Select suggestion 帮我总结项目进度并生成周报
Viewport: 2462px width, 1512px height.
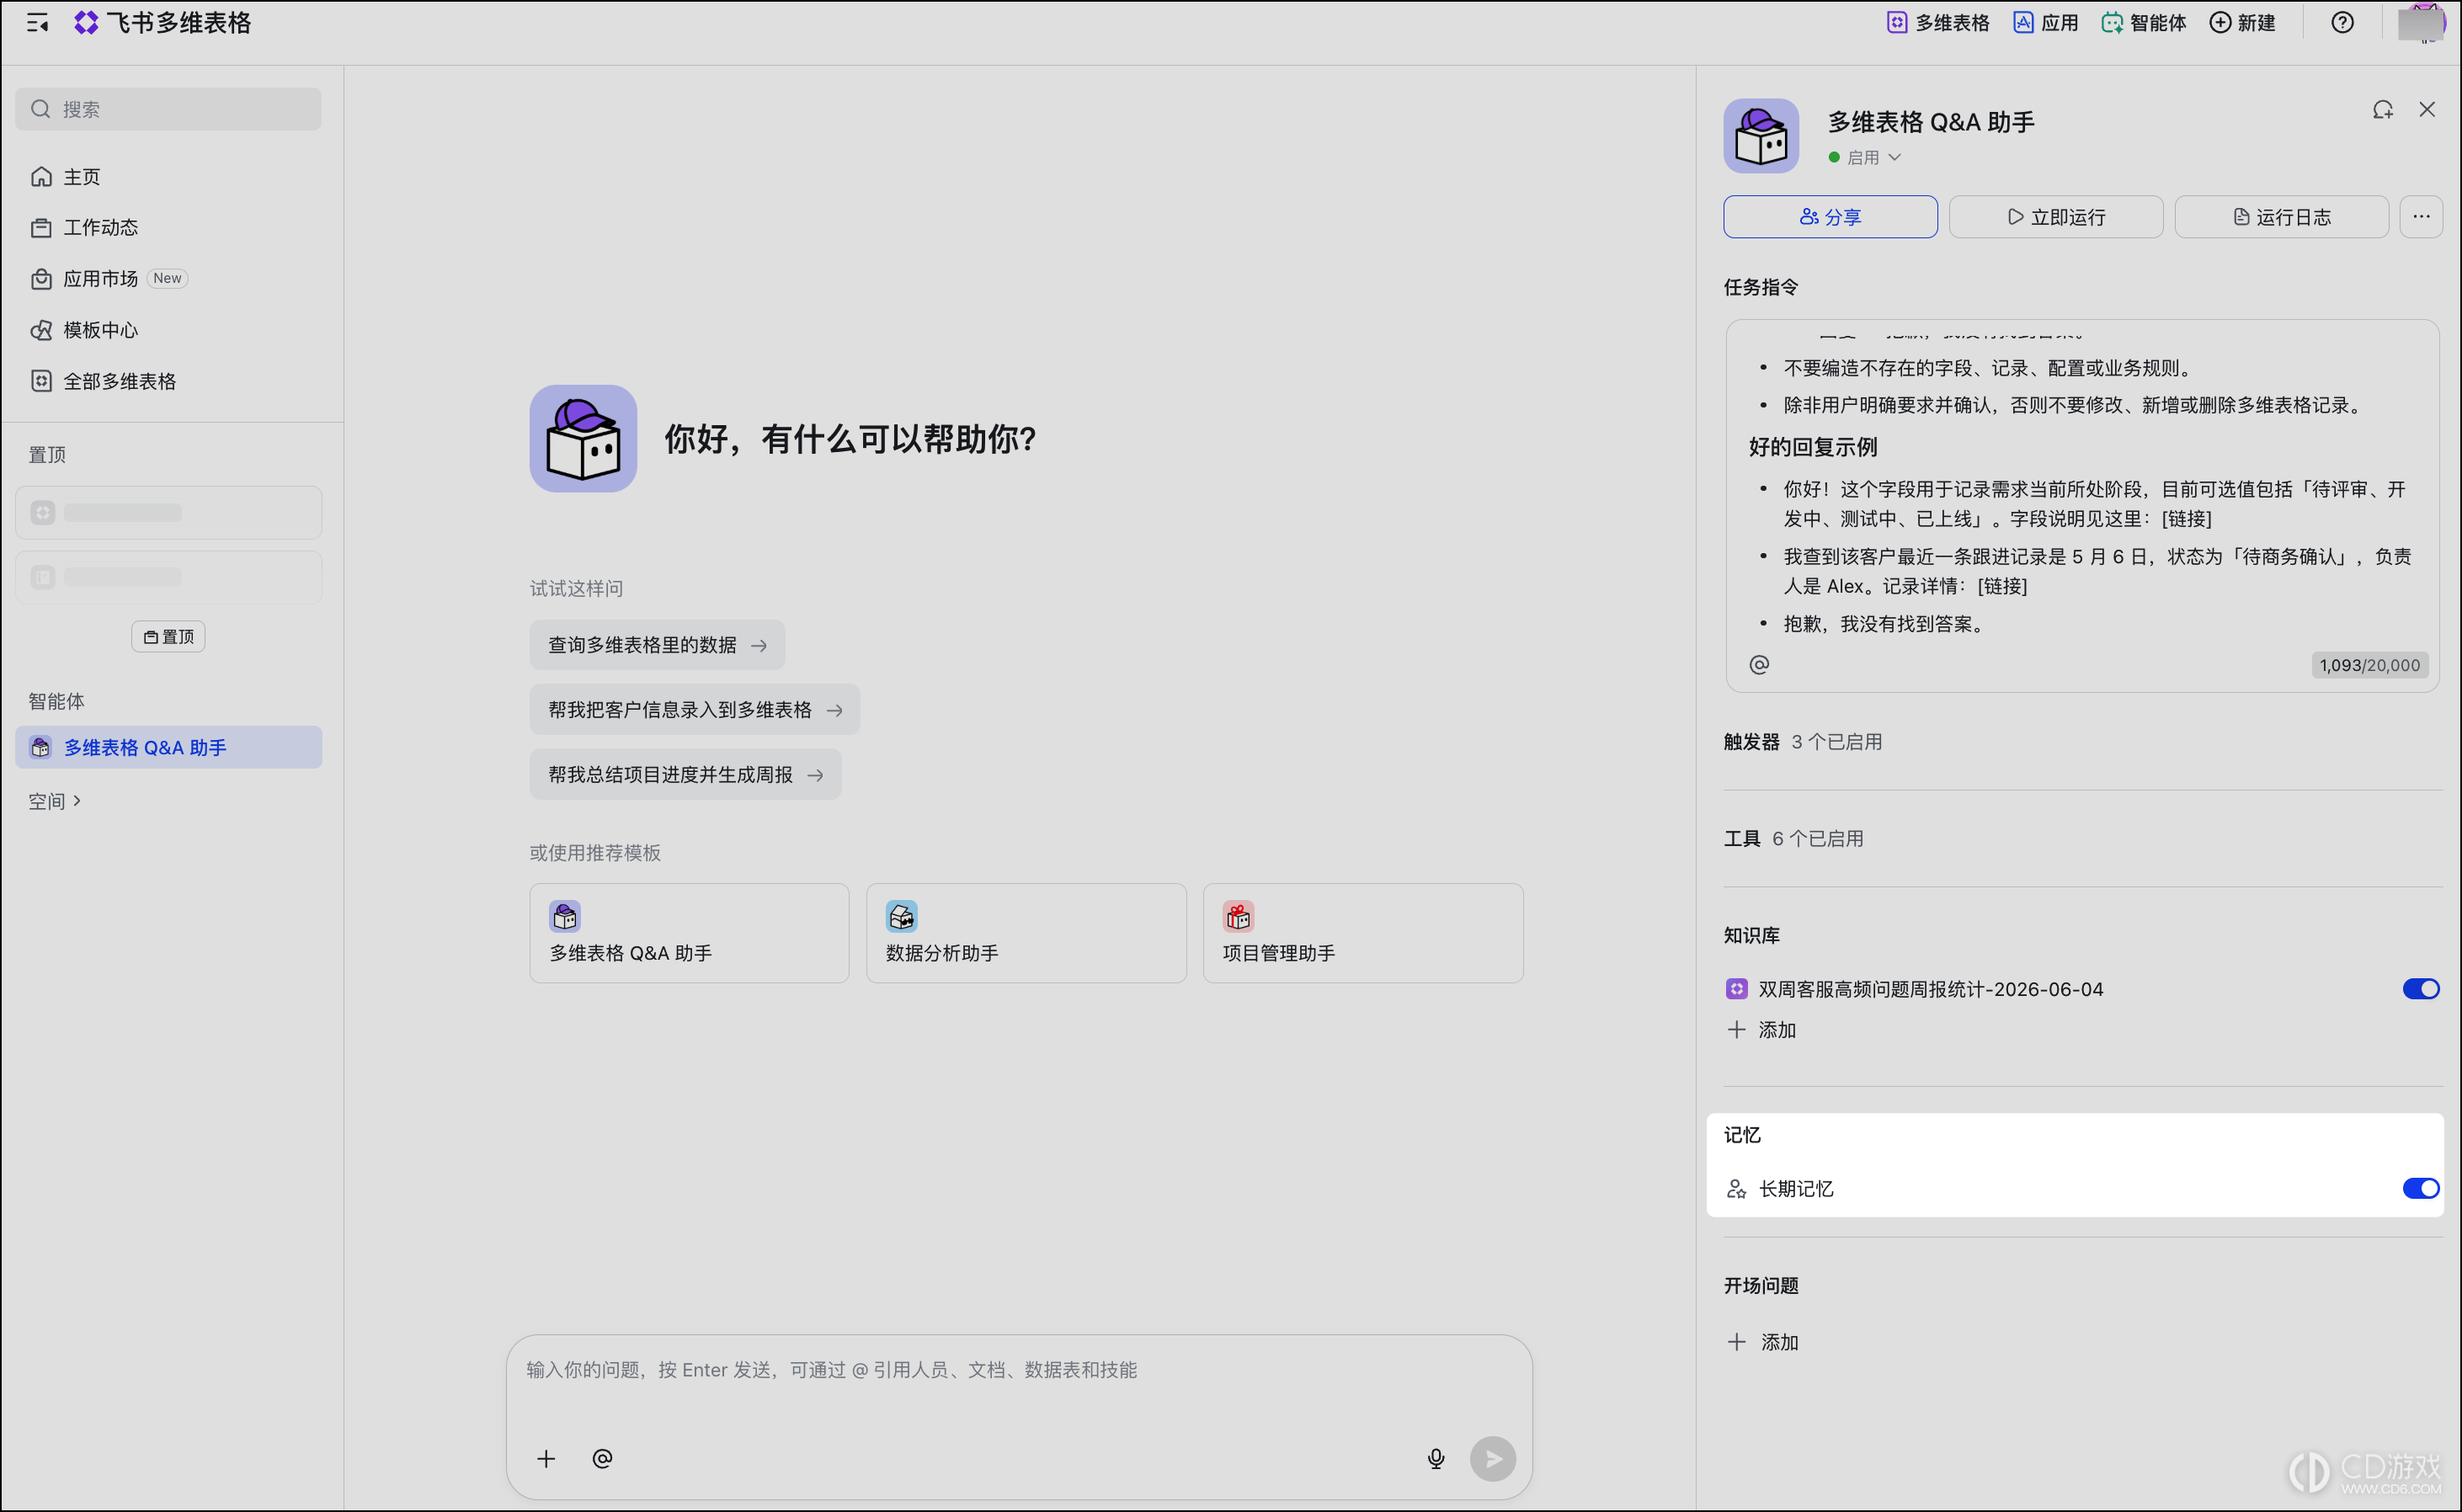point(685,775)
